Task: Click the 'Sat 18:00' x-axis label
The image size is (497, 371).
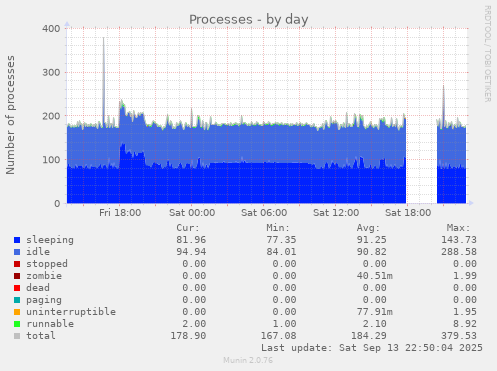Action: point(408,213)
